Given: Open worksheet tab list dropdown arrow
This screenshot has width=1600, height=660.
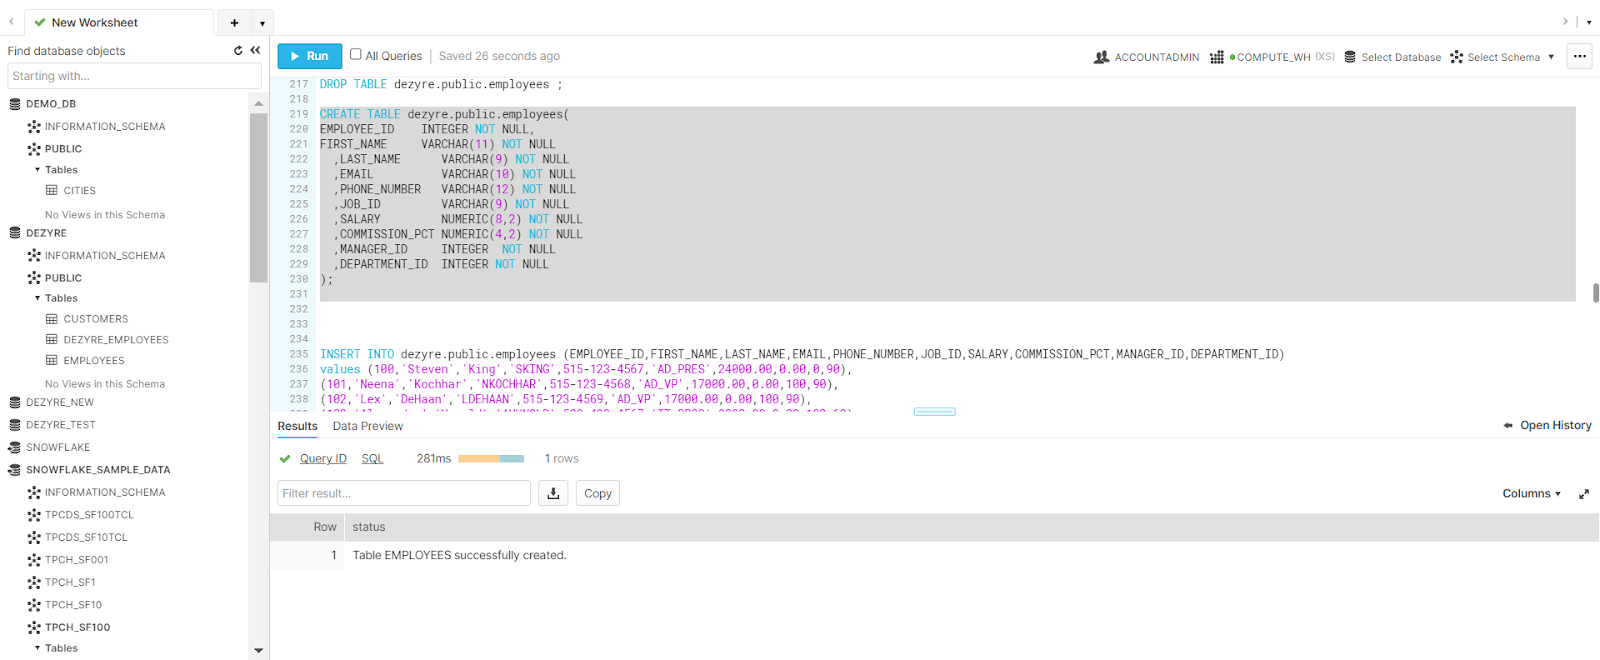Looking at the screenshot, I should [x=262, y=23].
